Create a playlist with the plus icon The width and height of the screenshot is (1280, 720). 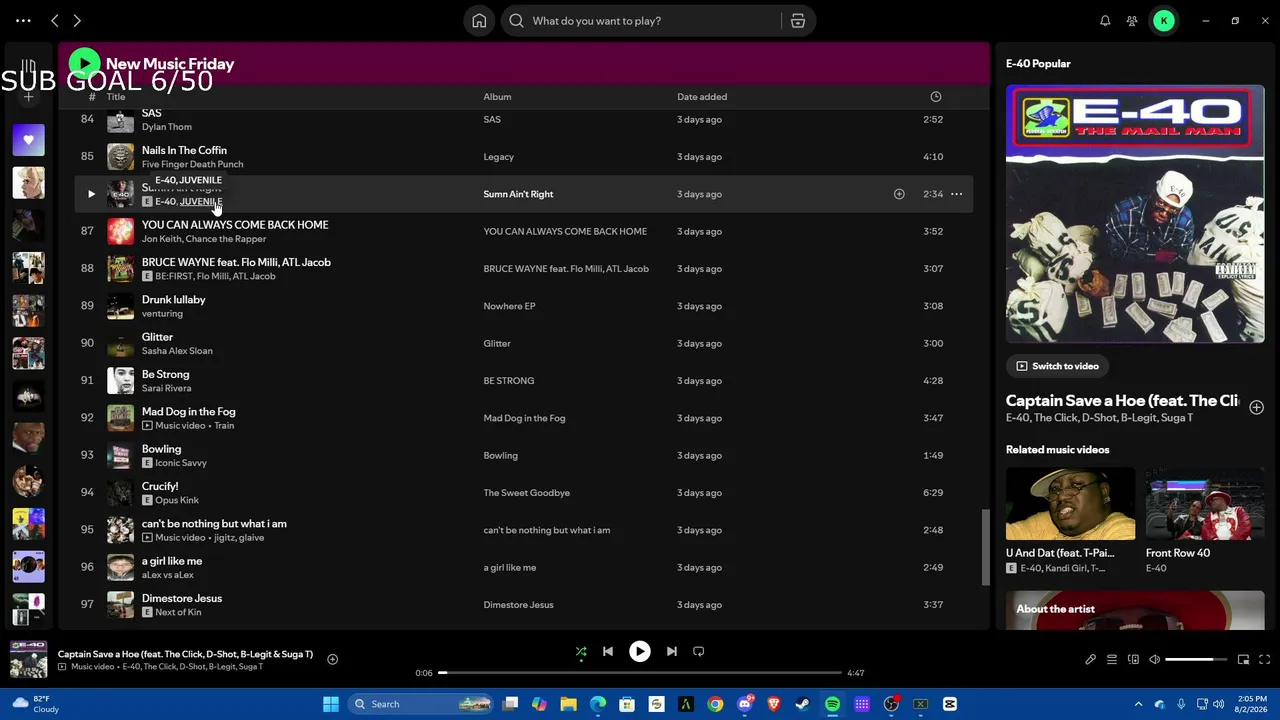pos(29,97)
